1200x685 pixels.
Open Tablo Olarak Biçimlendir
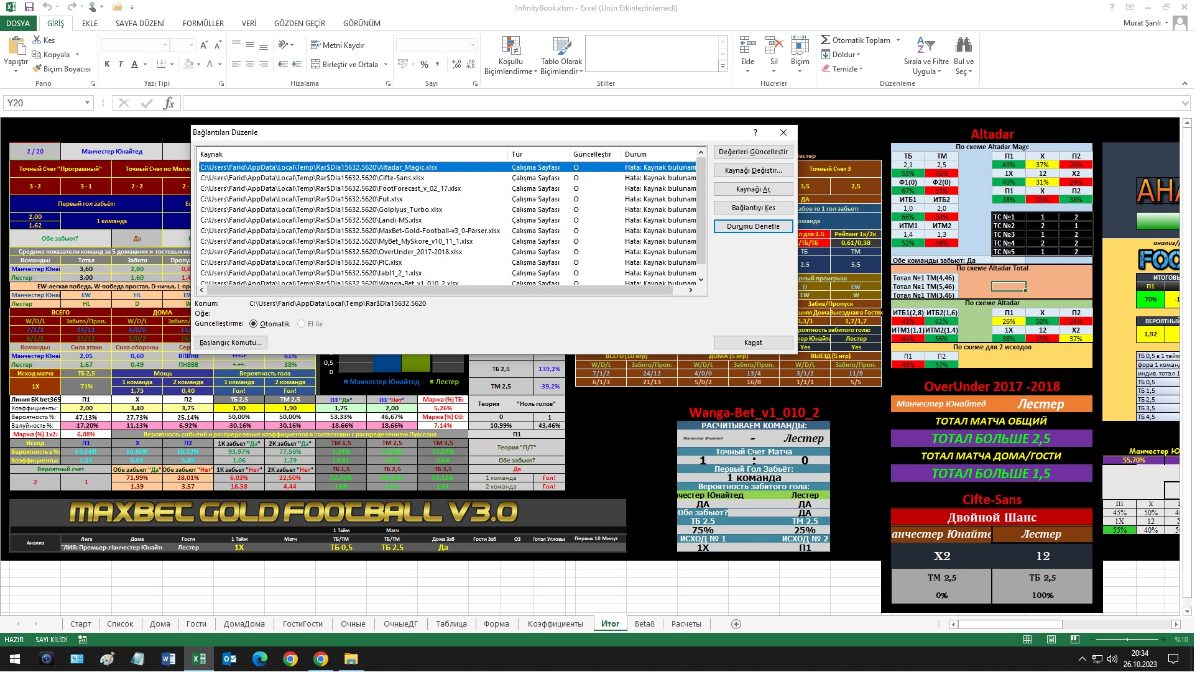pyautogui.click(x=561, y=56)
